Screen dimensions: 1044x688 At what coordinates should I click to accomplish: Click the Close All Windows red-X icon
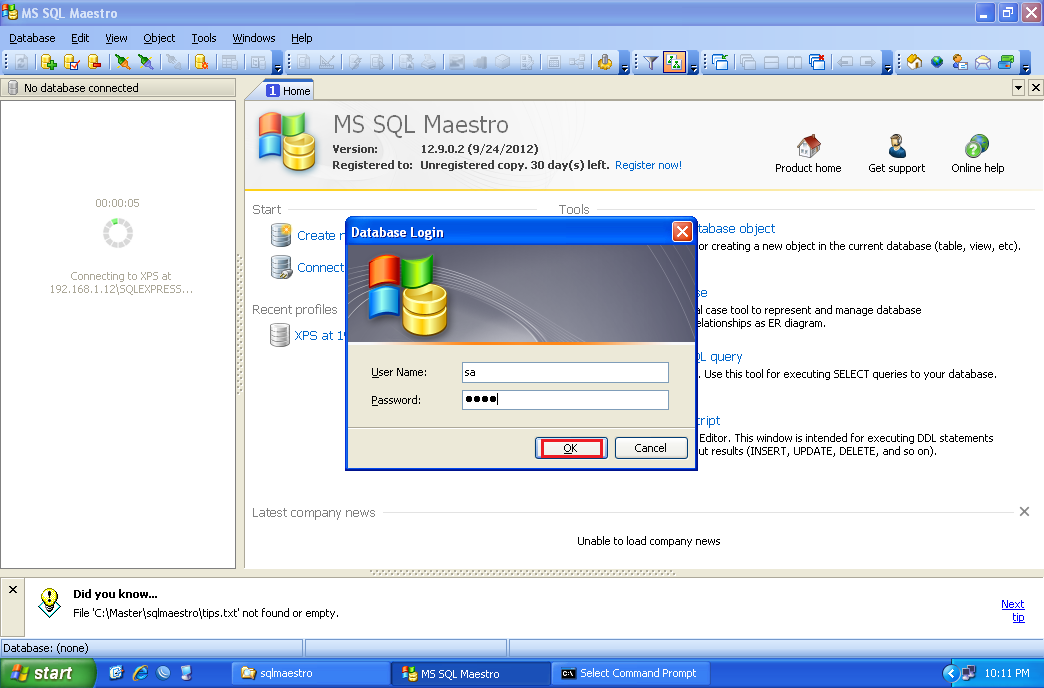click(817, 63)
